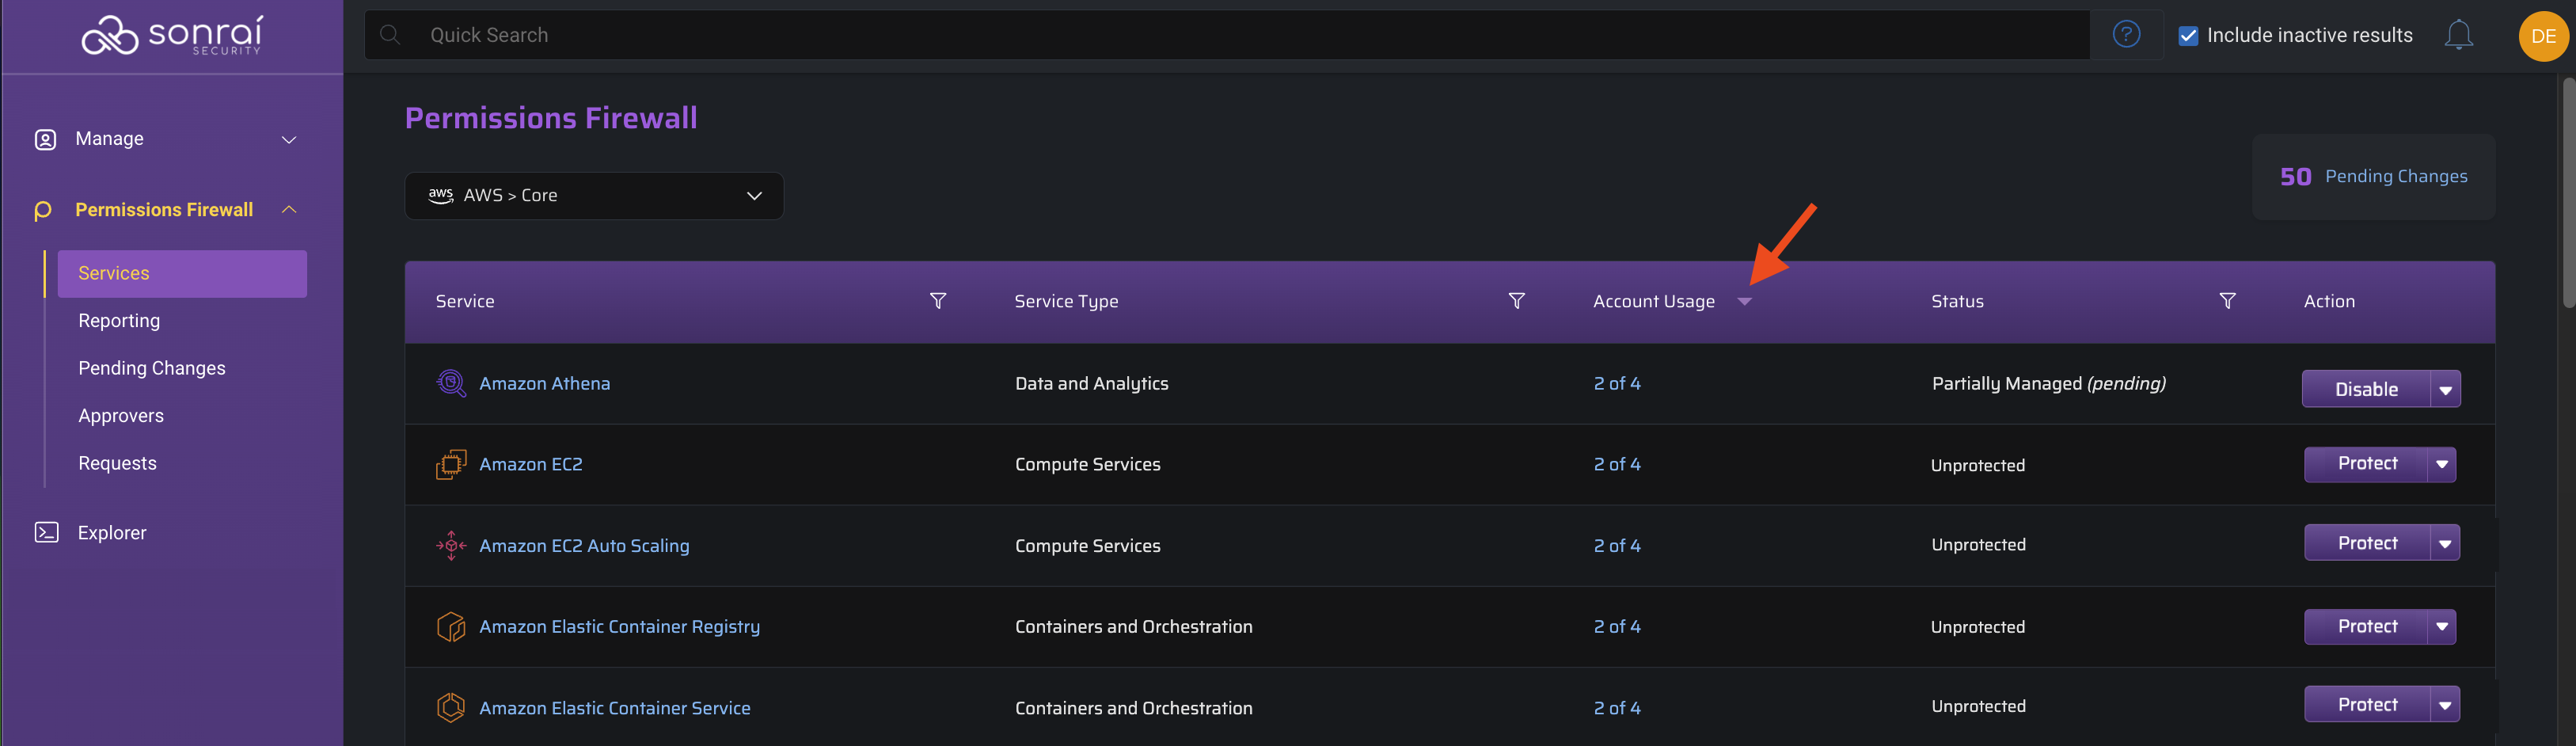The image size is (2576, 746).
Task: Click 2 of 4 usage for Amazon Athena
Action: click(x=1617, y=383)
